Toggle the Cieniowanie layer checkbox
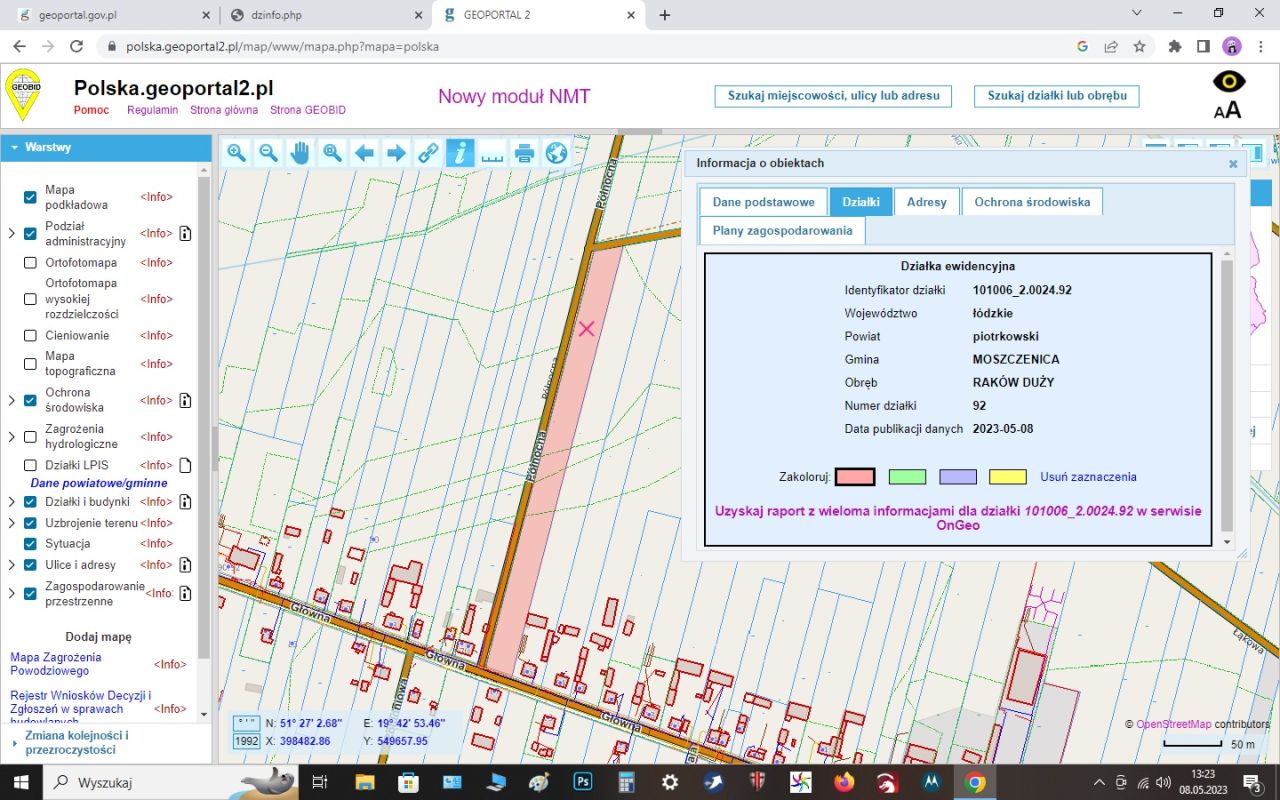Viewport: 1280px width, 800px height. coord(30,336)
